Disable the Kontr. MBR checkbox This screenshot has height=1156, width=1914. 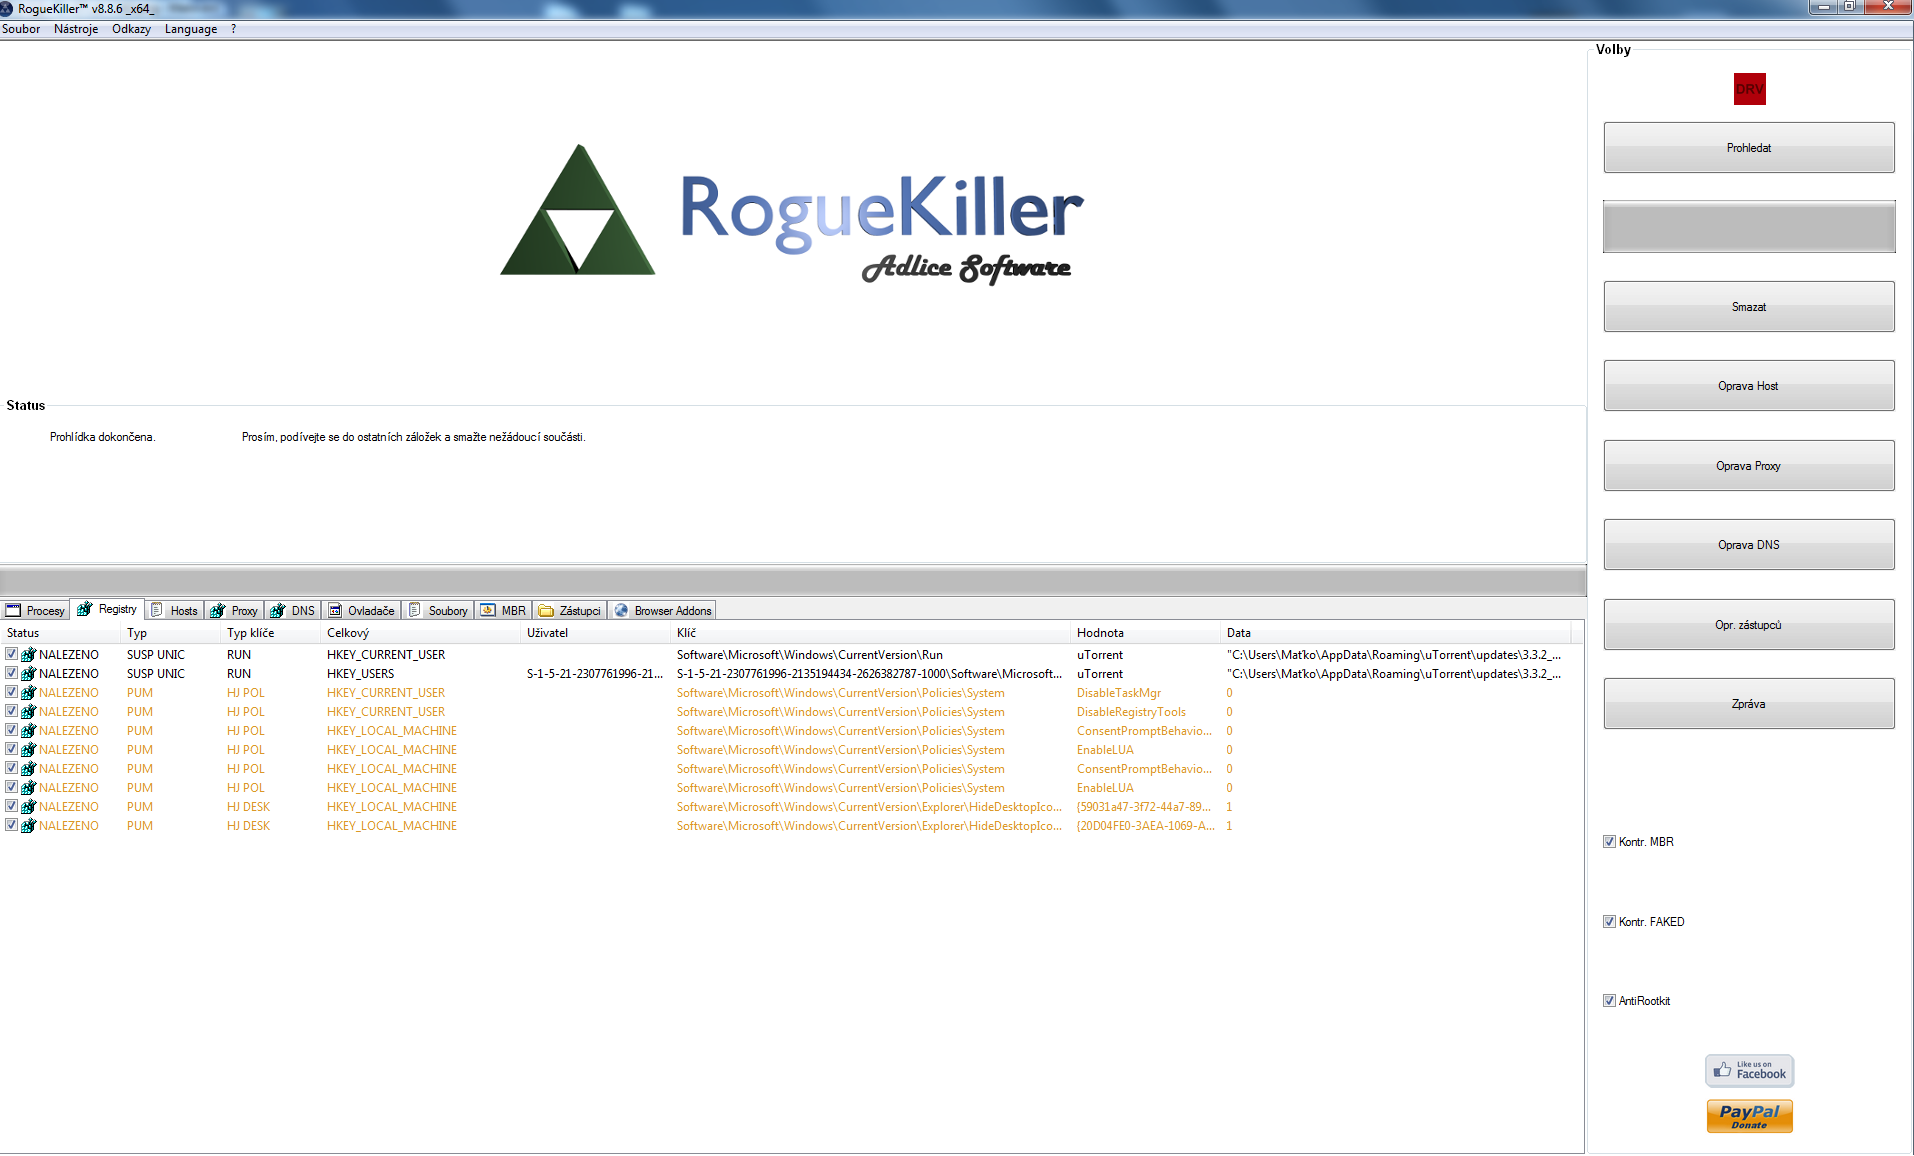[1609, 842]
